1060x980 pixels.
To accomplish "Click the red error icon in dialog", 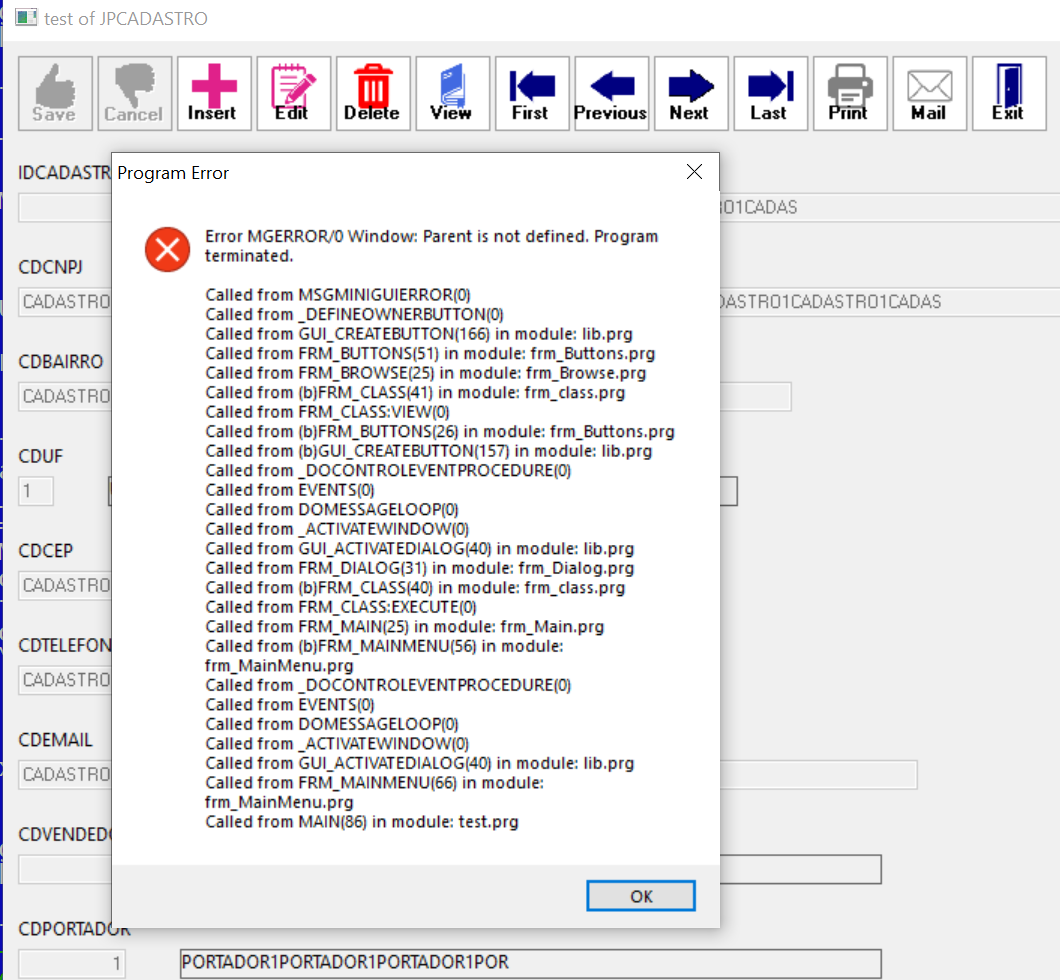I will pos(167,249).
